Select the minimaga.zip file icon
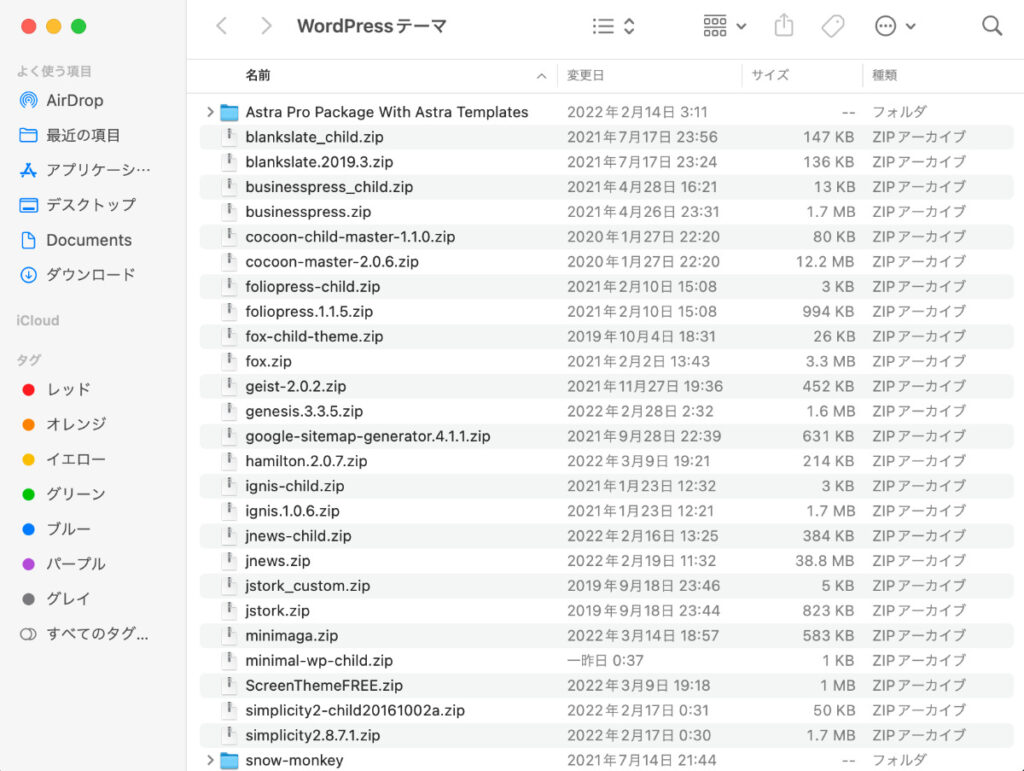 [x=229, y=636]
